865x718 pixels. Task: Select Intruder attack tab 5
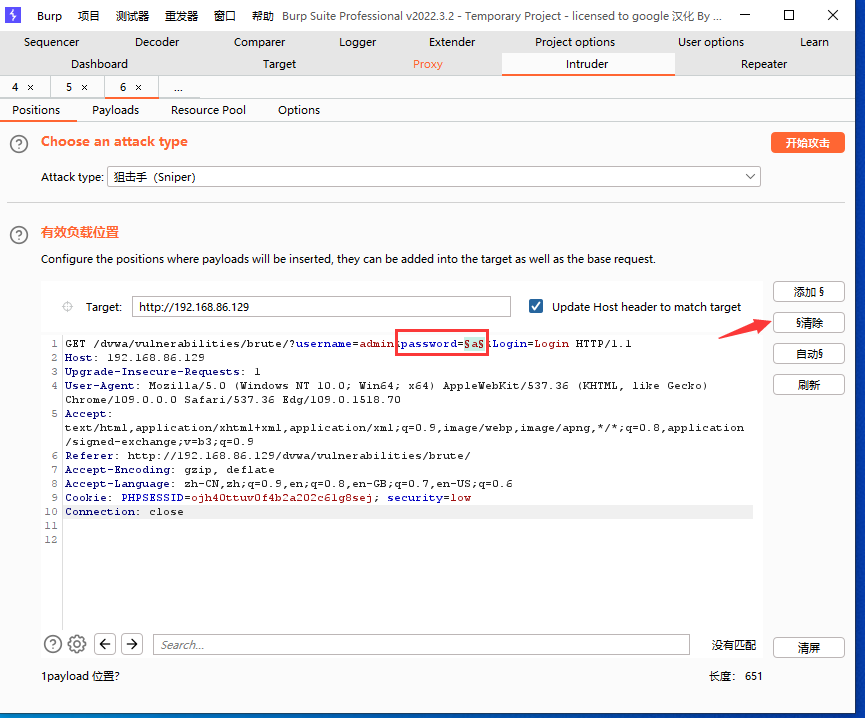click(x=69, y=87)
